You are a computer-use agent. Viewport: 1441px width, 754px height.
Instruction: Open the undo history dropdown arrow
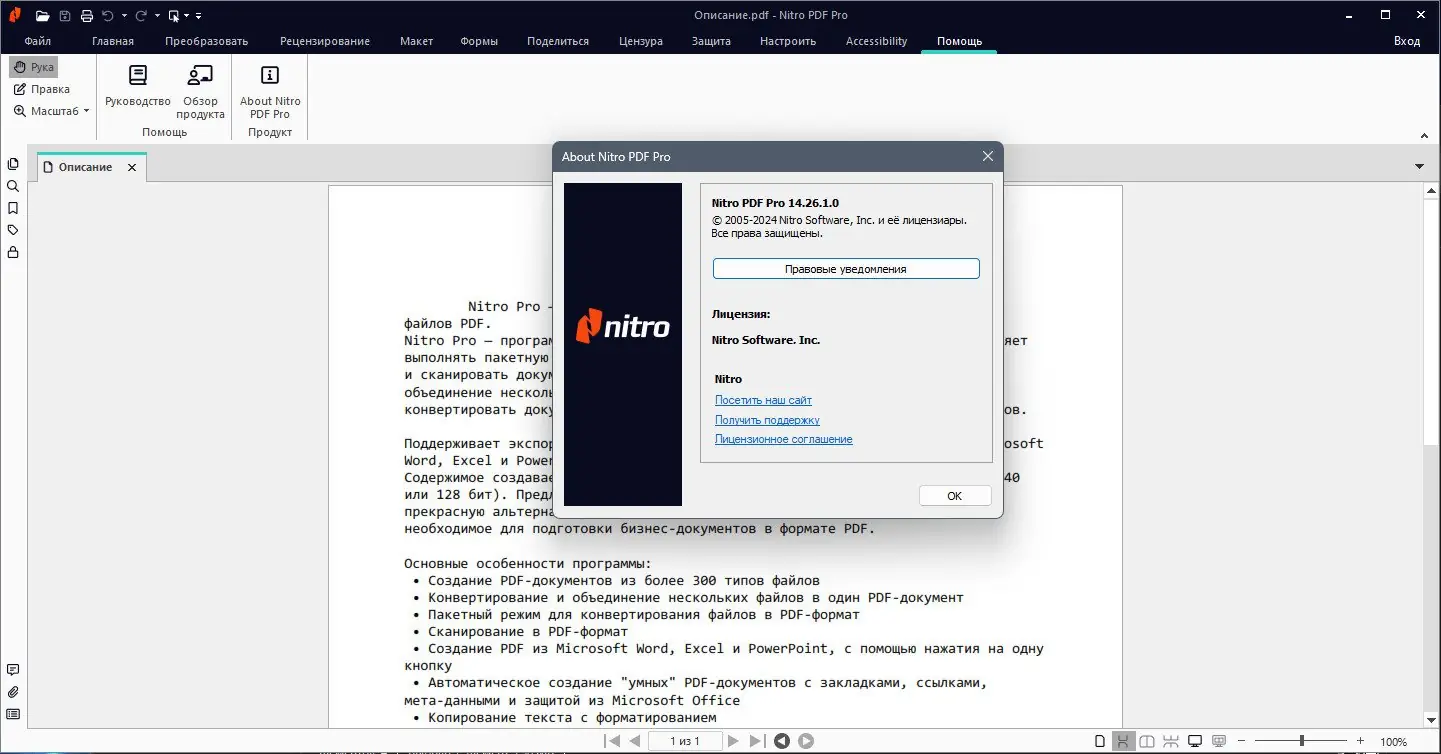(x=124, y=16)
